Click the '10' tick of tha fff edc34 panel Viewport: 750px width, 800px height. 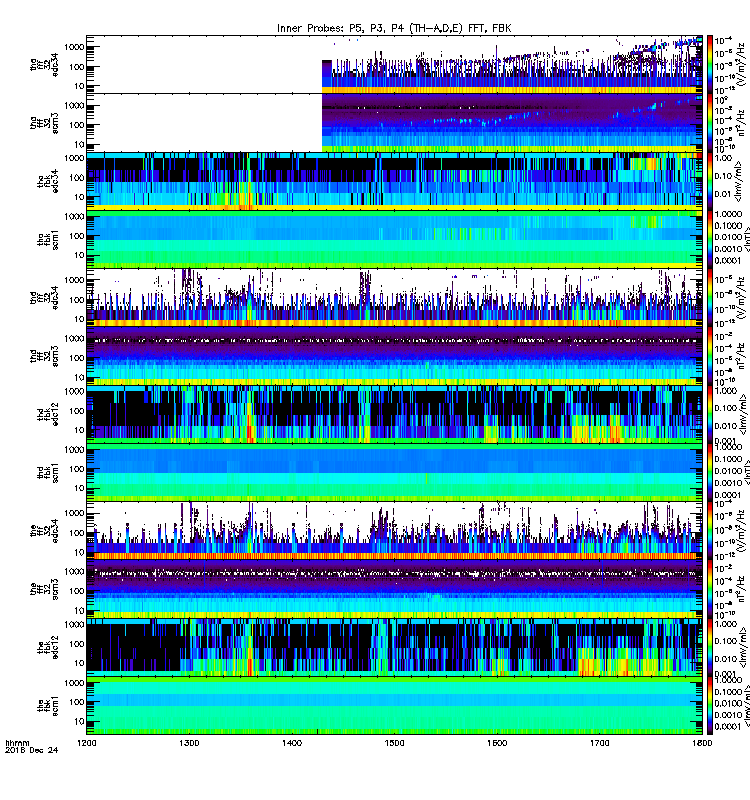point(79,86)
